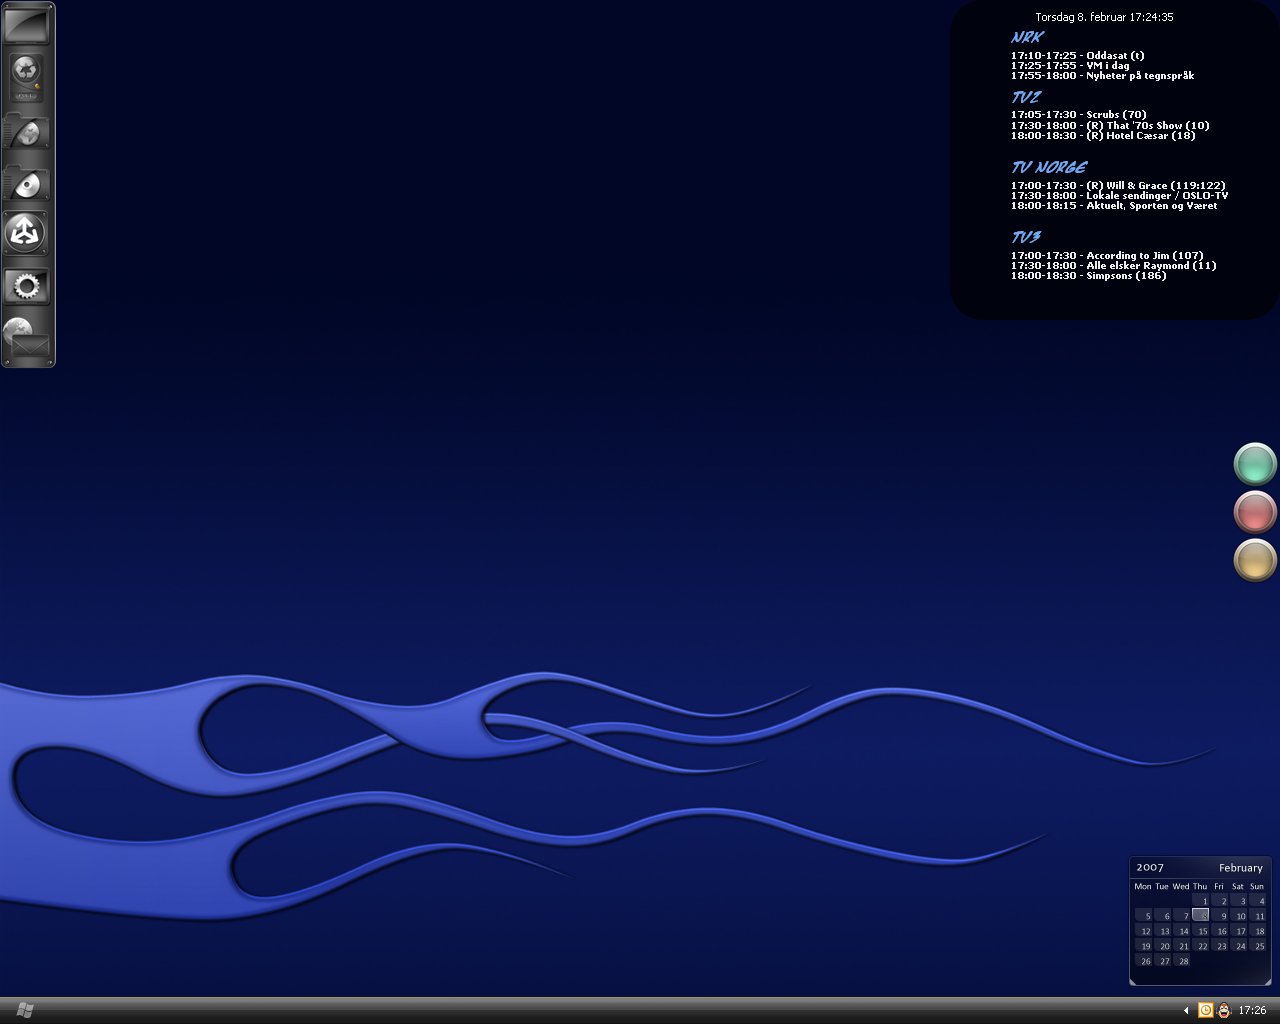Click the TV3 channel heading
Image resolution: width=1280 pixels, height=1024 pixels.
[x=1026, y=237]
